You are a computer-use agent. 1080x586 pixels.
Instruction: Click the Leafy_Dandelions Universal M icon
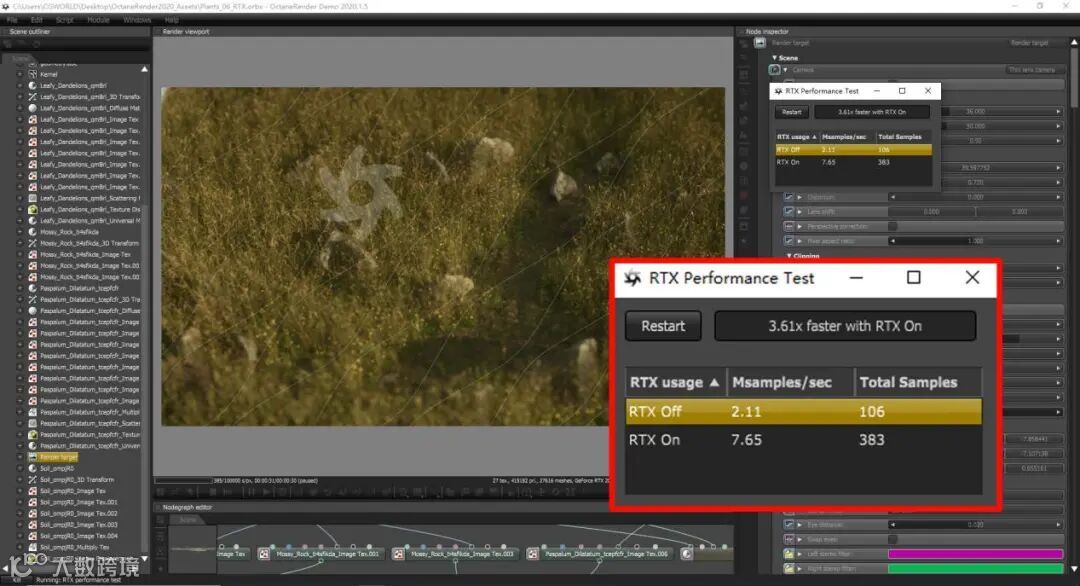(32, 220)
